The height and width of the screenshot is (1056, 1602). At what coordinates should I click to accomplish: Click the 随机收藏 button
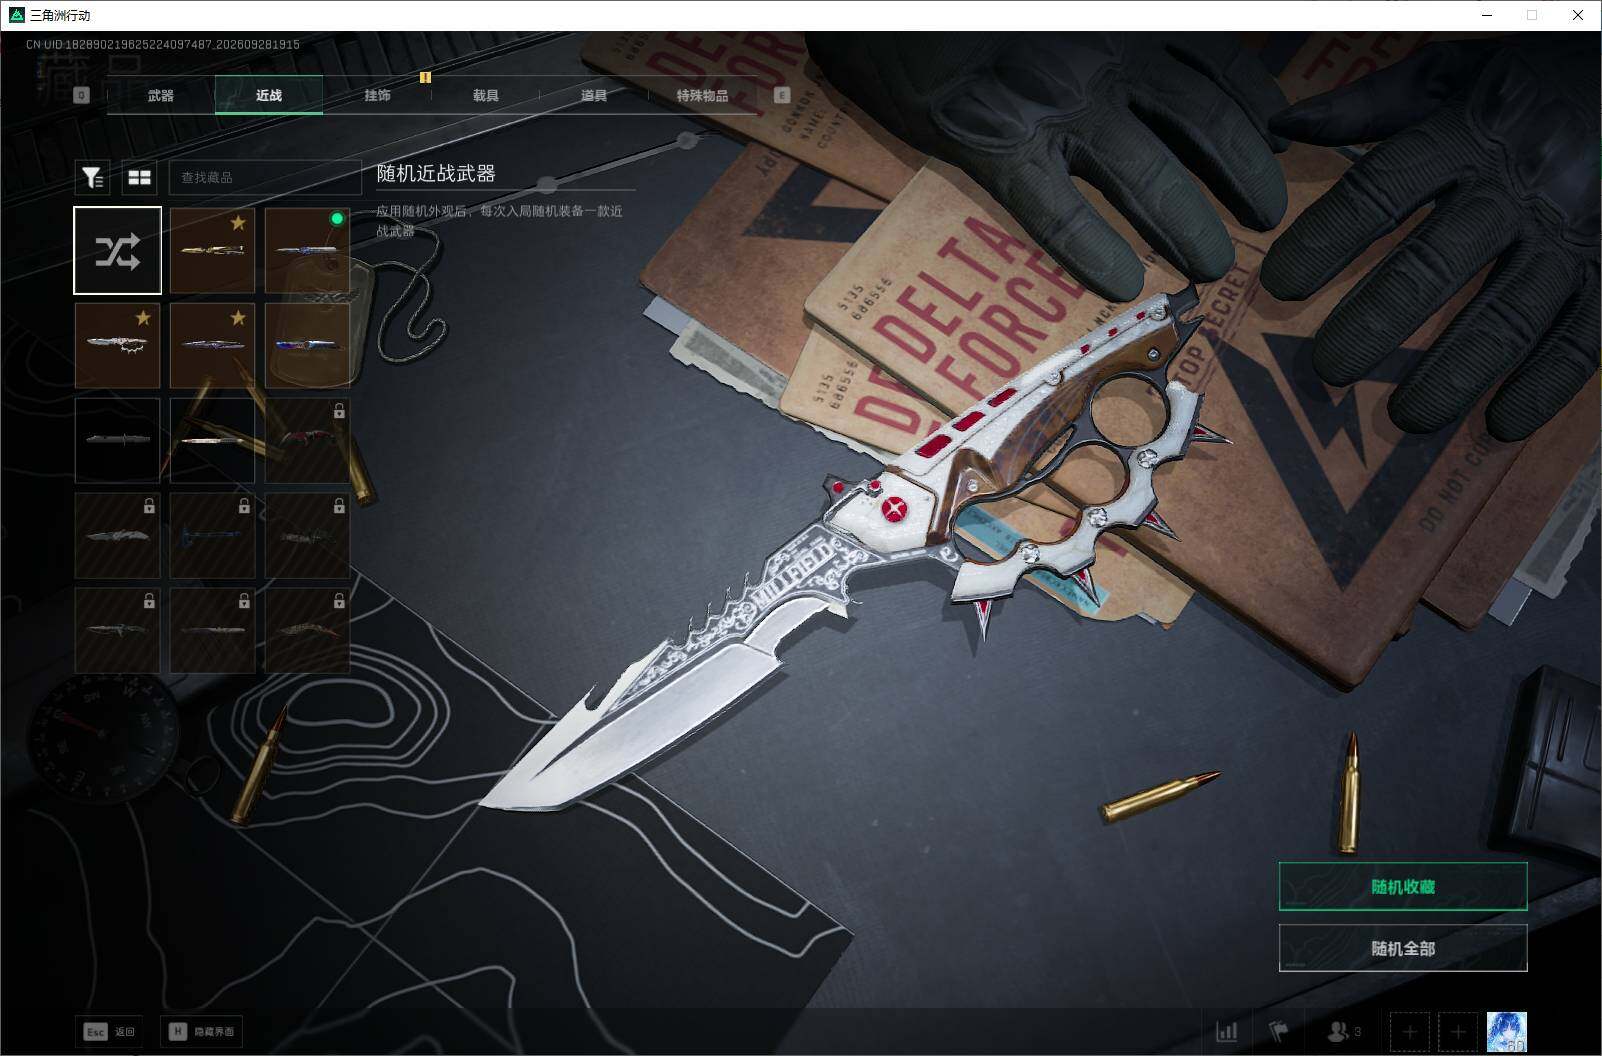click(x=1403, y=886)
